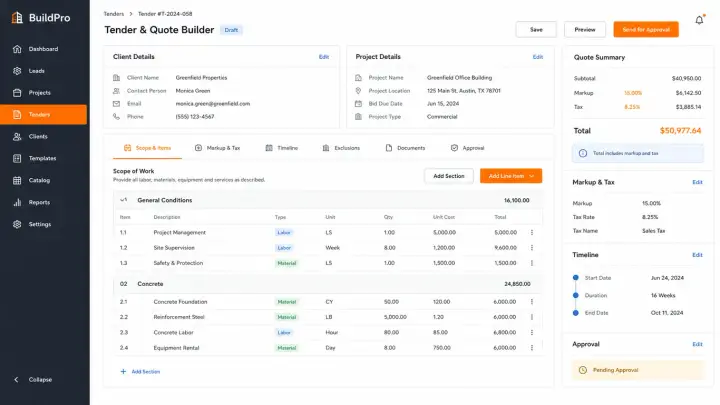
Task: Switch to Documents tab
Action: (405, 148)
